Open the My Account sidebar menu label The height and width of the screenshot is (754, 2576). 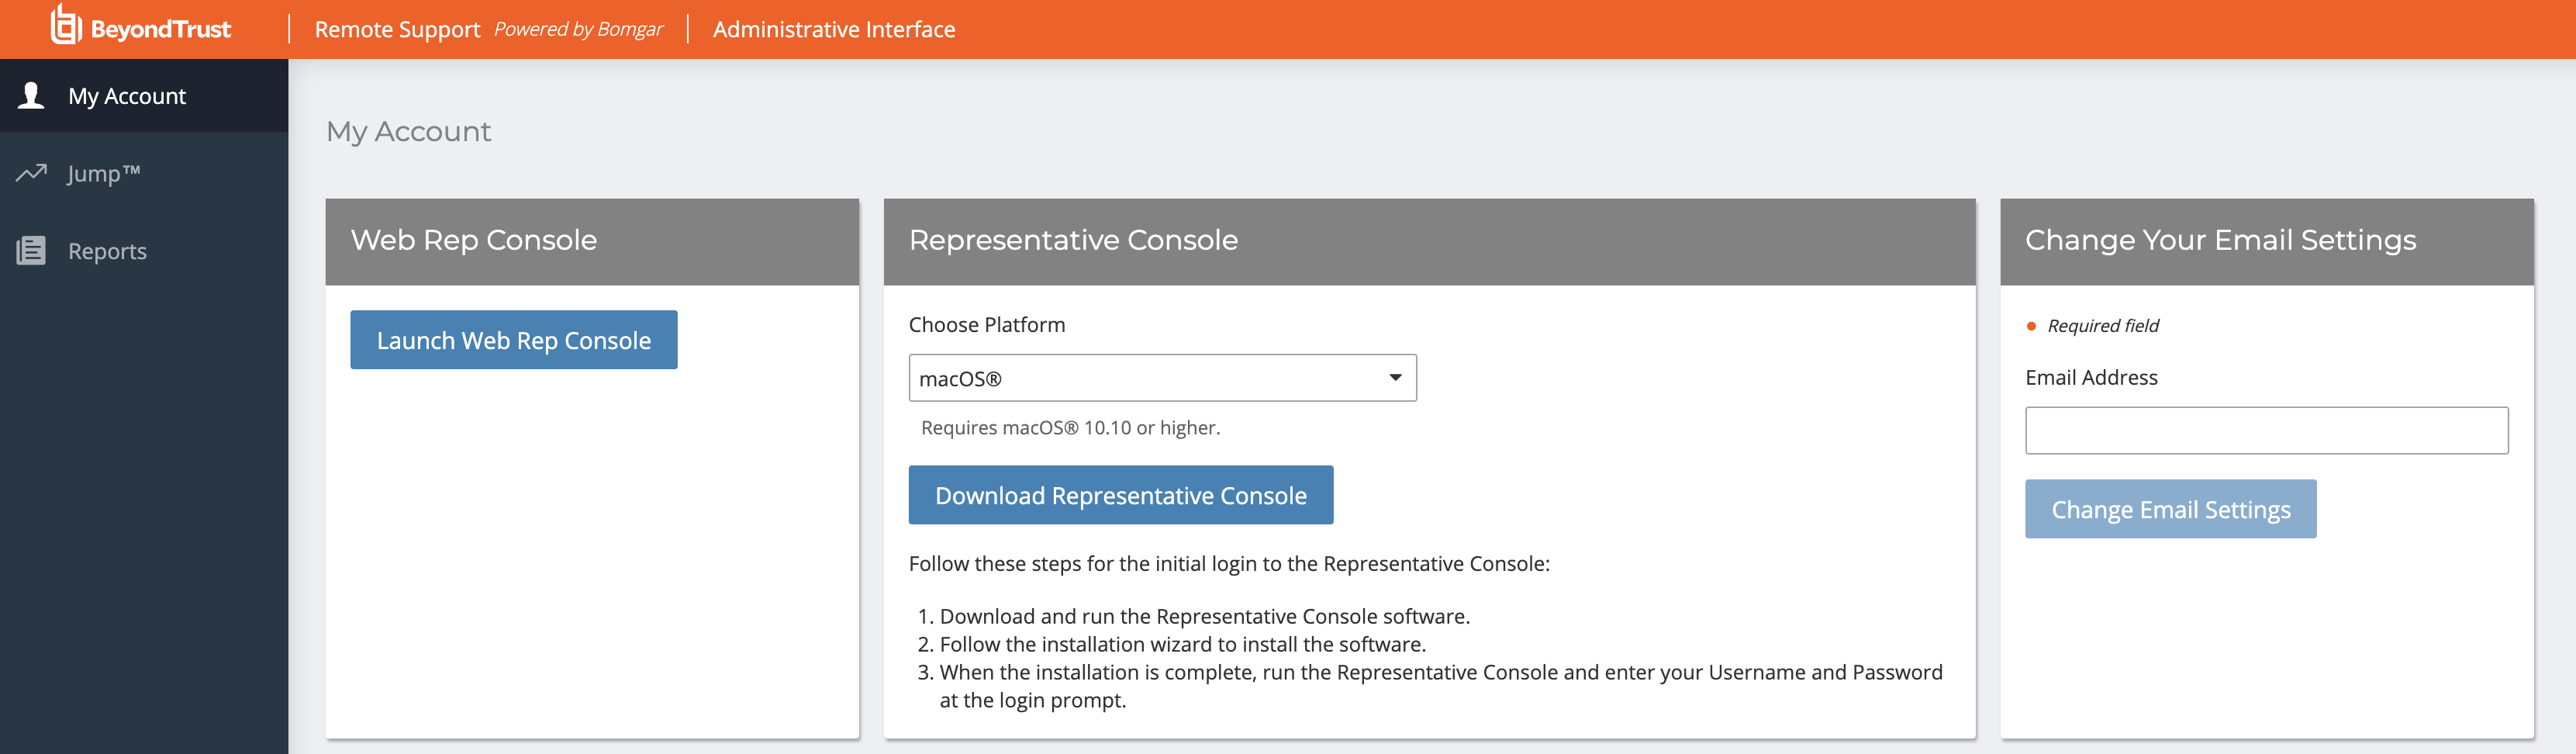click(x=127, y=96)
